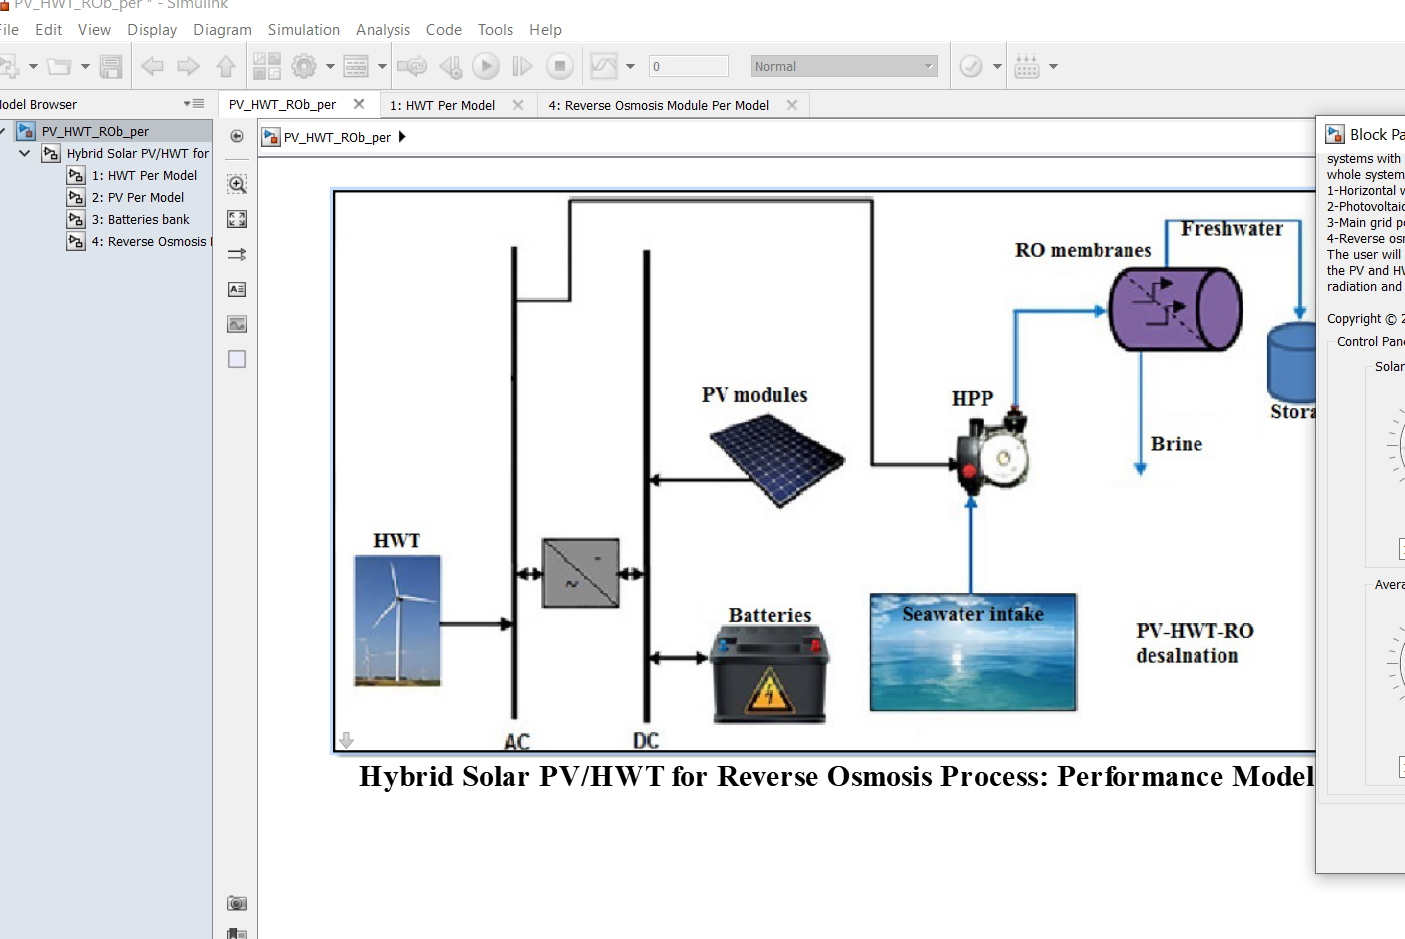Viewport: 1405px width, 939px height.
Task: Step the simulation forward one step
Action: point(521,66)
